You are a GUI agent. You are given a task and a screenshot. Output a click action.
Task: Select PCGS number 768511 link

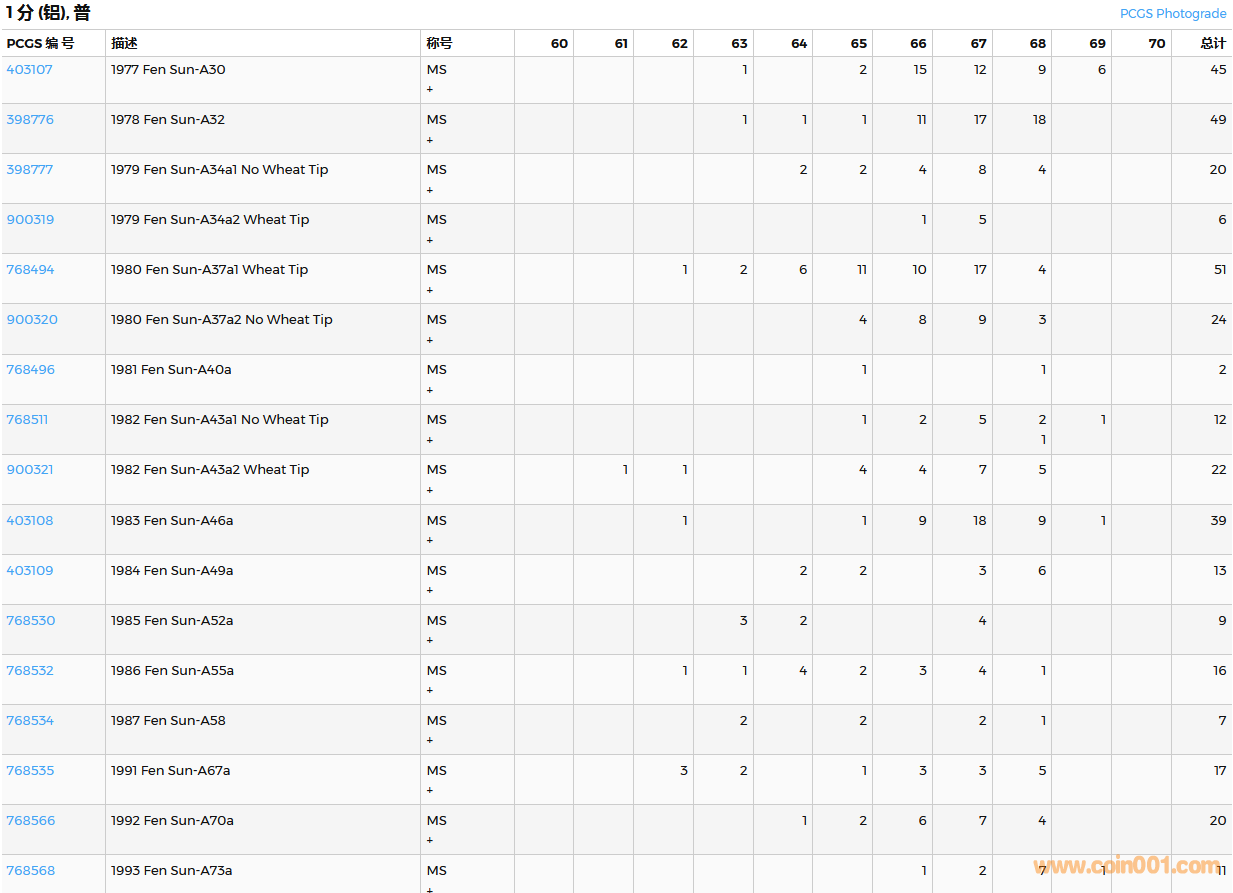click(x=27, y=420)
